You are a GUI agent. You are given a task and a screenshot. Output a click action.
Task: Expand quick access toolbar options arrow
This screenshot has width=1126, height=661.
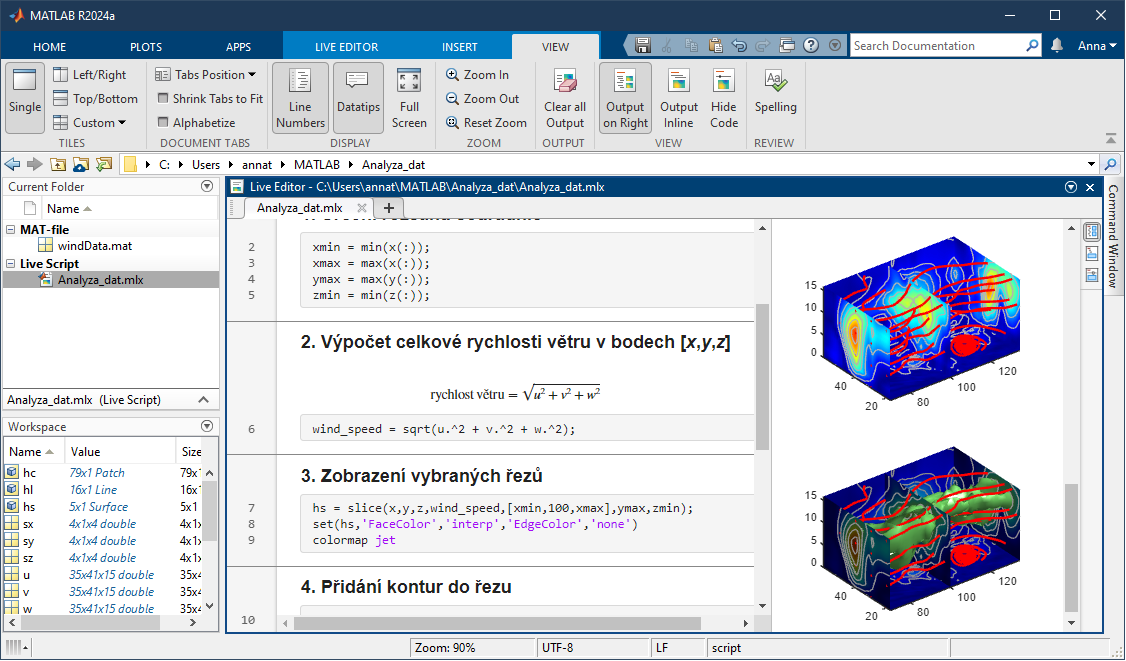[x=834, y=45]
